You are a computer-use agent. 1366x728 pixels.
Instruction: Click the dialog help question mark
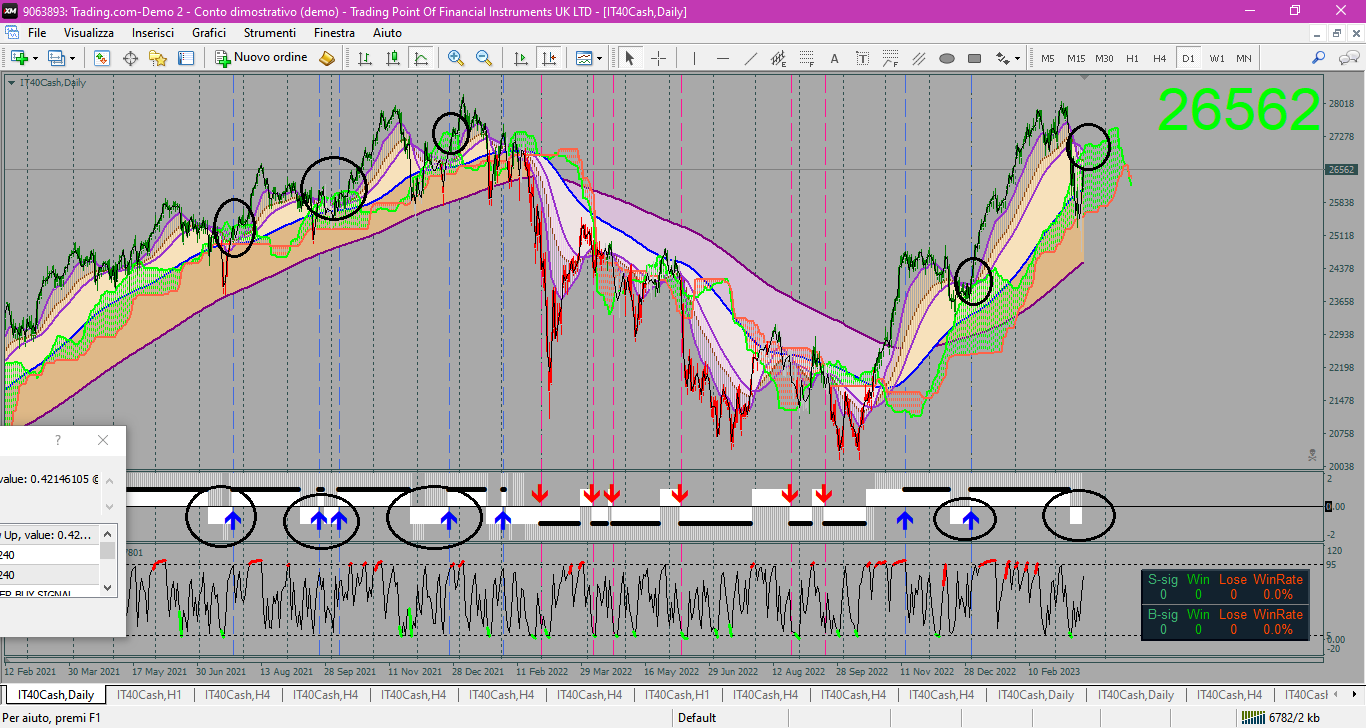[x=58, y=440]
